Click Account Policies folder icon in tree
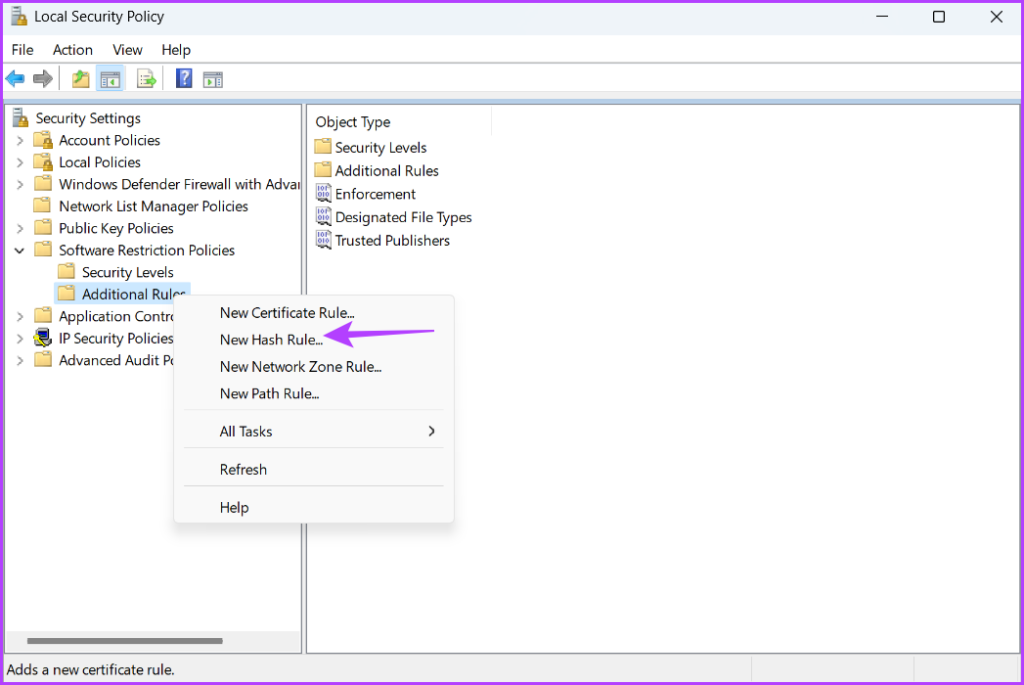 43,140
